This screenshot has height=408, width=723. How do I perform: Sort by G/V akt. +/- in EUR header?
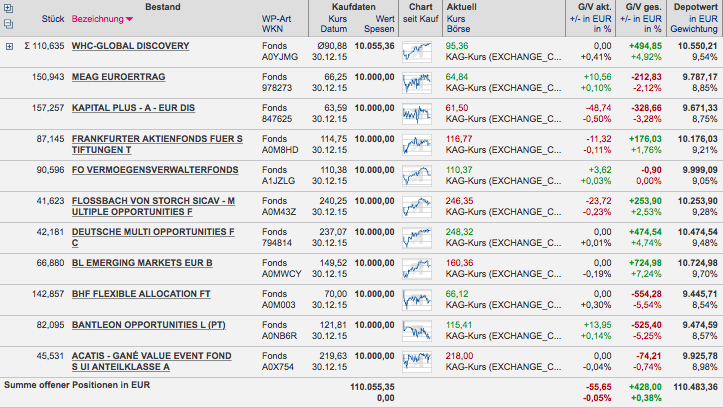pyautogui.click(x=590, y=19)
